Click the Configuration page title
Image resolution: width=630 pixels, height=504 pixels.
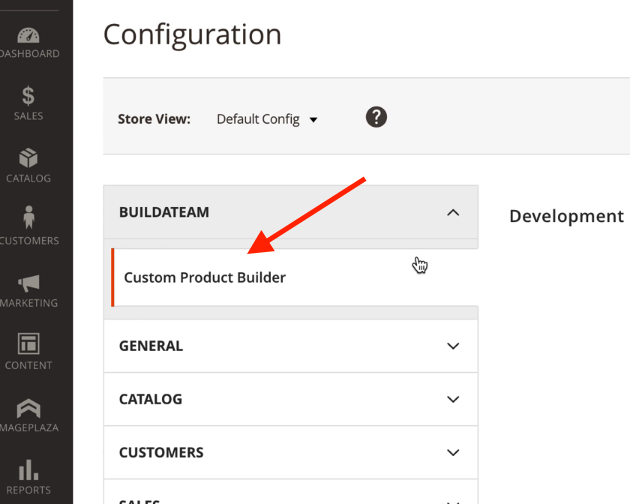tap(192, 35)
